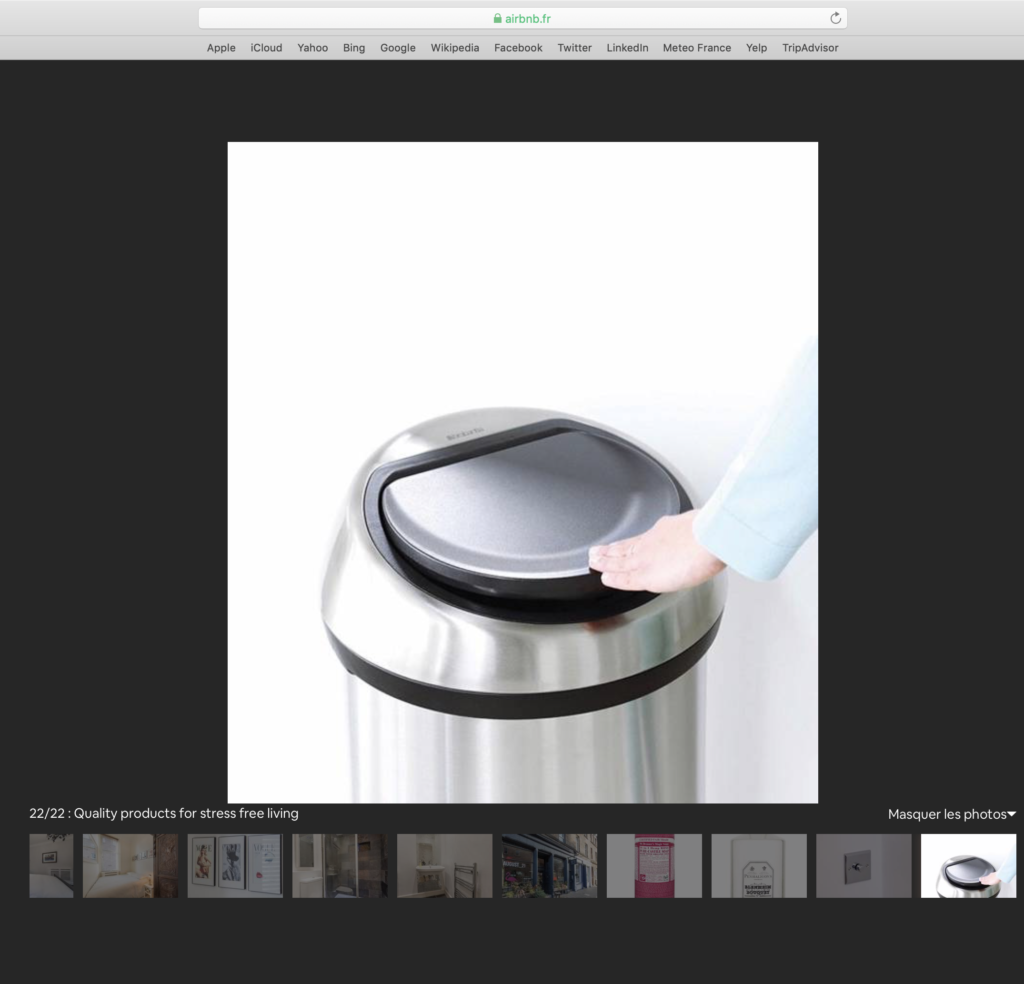Collapse the gallery via Masquer les photos
This screenshot has width=1024, height=984.
pyautogui.click(x=951, y=814)
